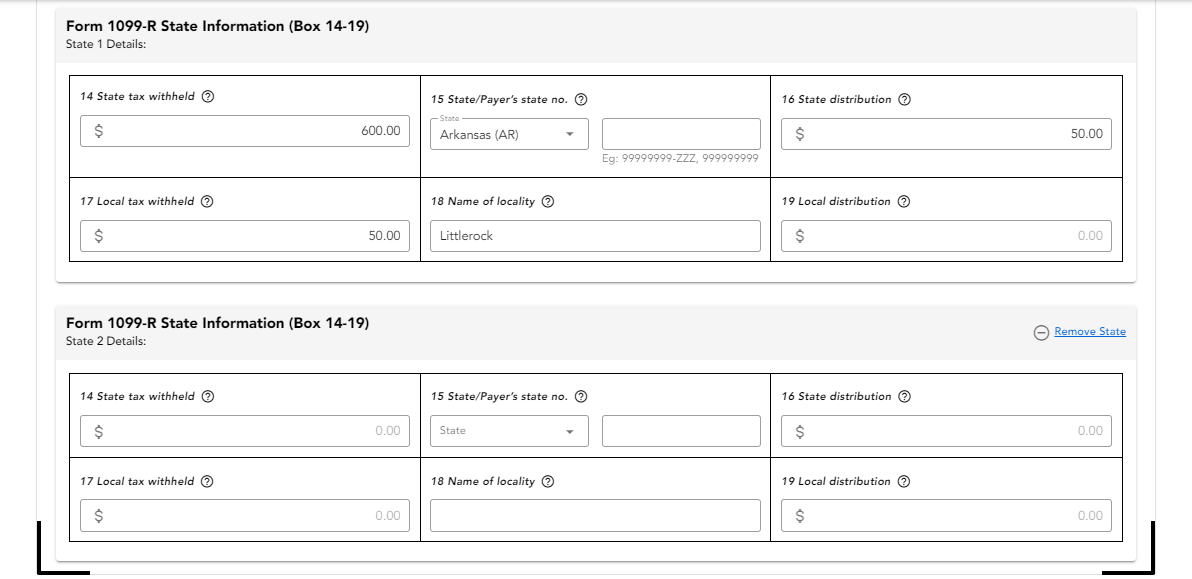Click the minus circle icon beside Remove State
This screenshot has height=579, width=1192.
[1040, 331]
